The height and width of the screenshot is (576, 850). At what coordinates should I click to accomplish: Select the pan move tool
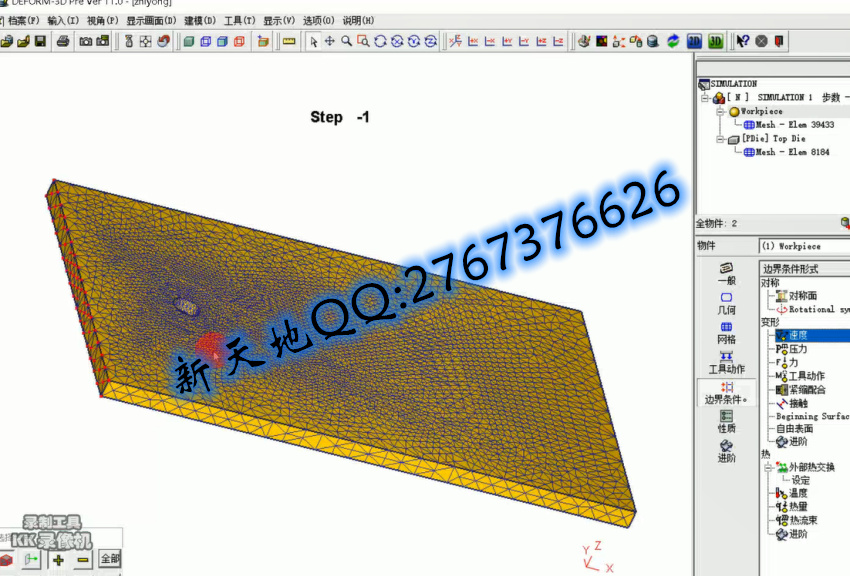[329, 41]
